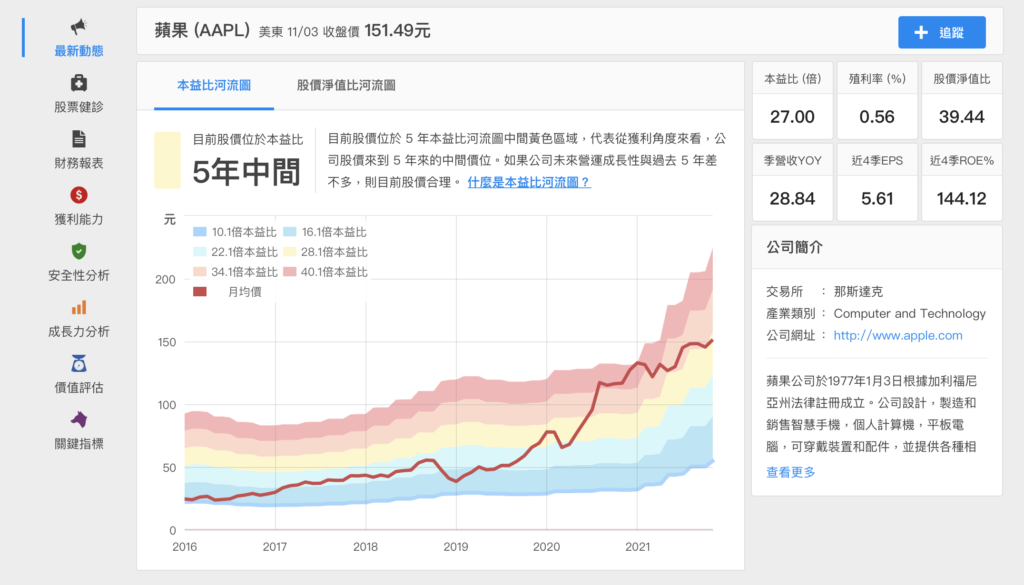Click the 2021 label on chart x-axis

coord(637,547)
